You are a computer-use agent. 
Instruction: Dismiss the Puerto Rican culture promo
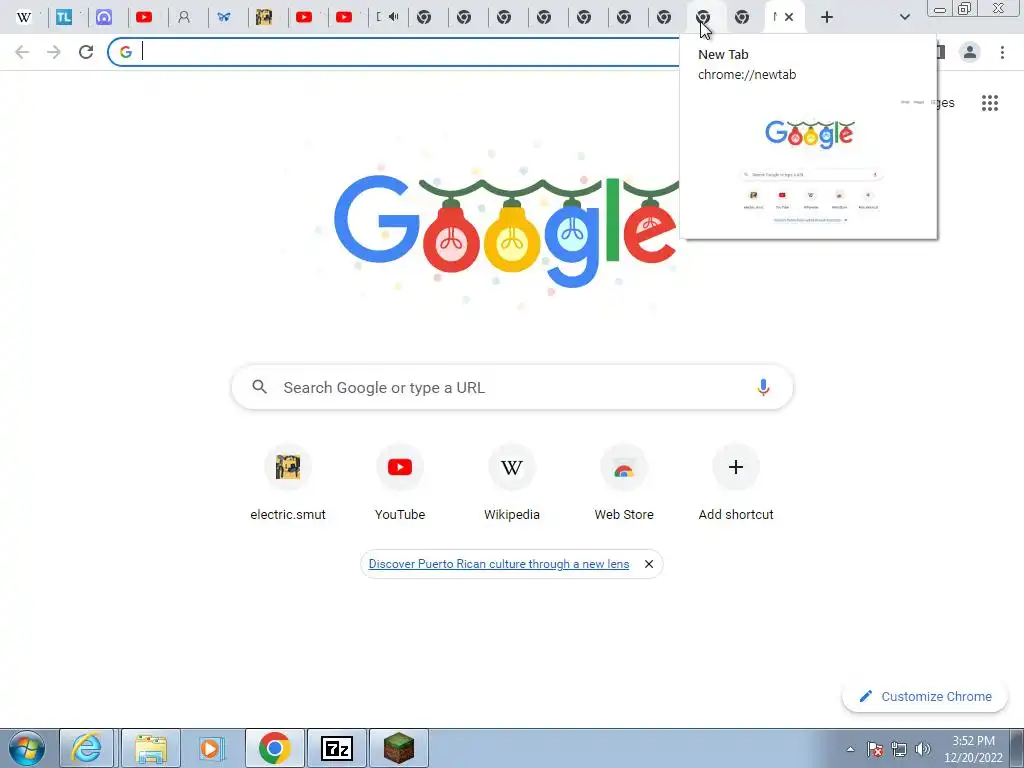[x=648, y=564]
